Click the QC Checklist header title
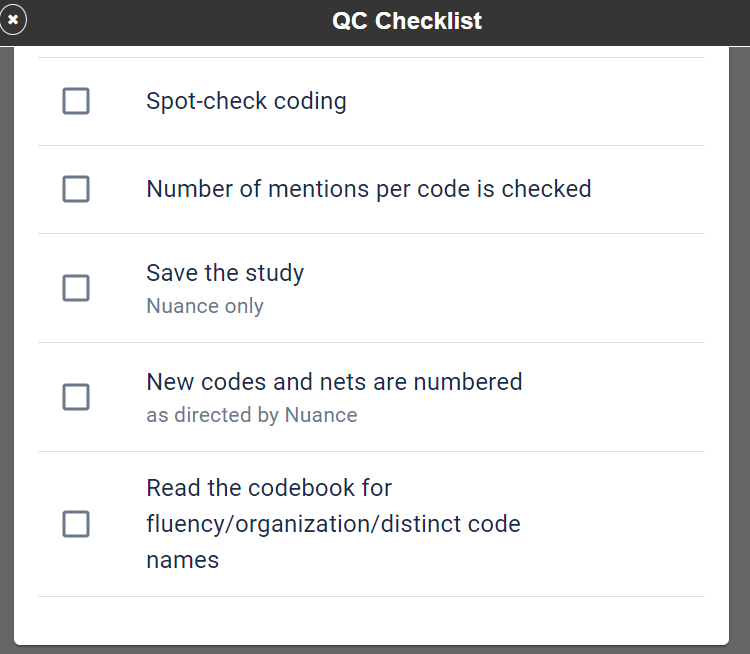The image size is (750, 654). click(407, 21)
